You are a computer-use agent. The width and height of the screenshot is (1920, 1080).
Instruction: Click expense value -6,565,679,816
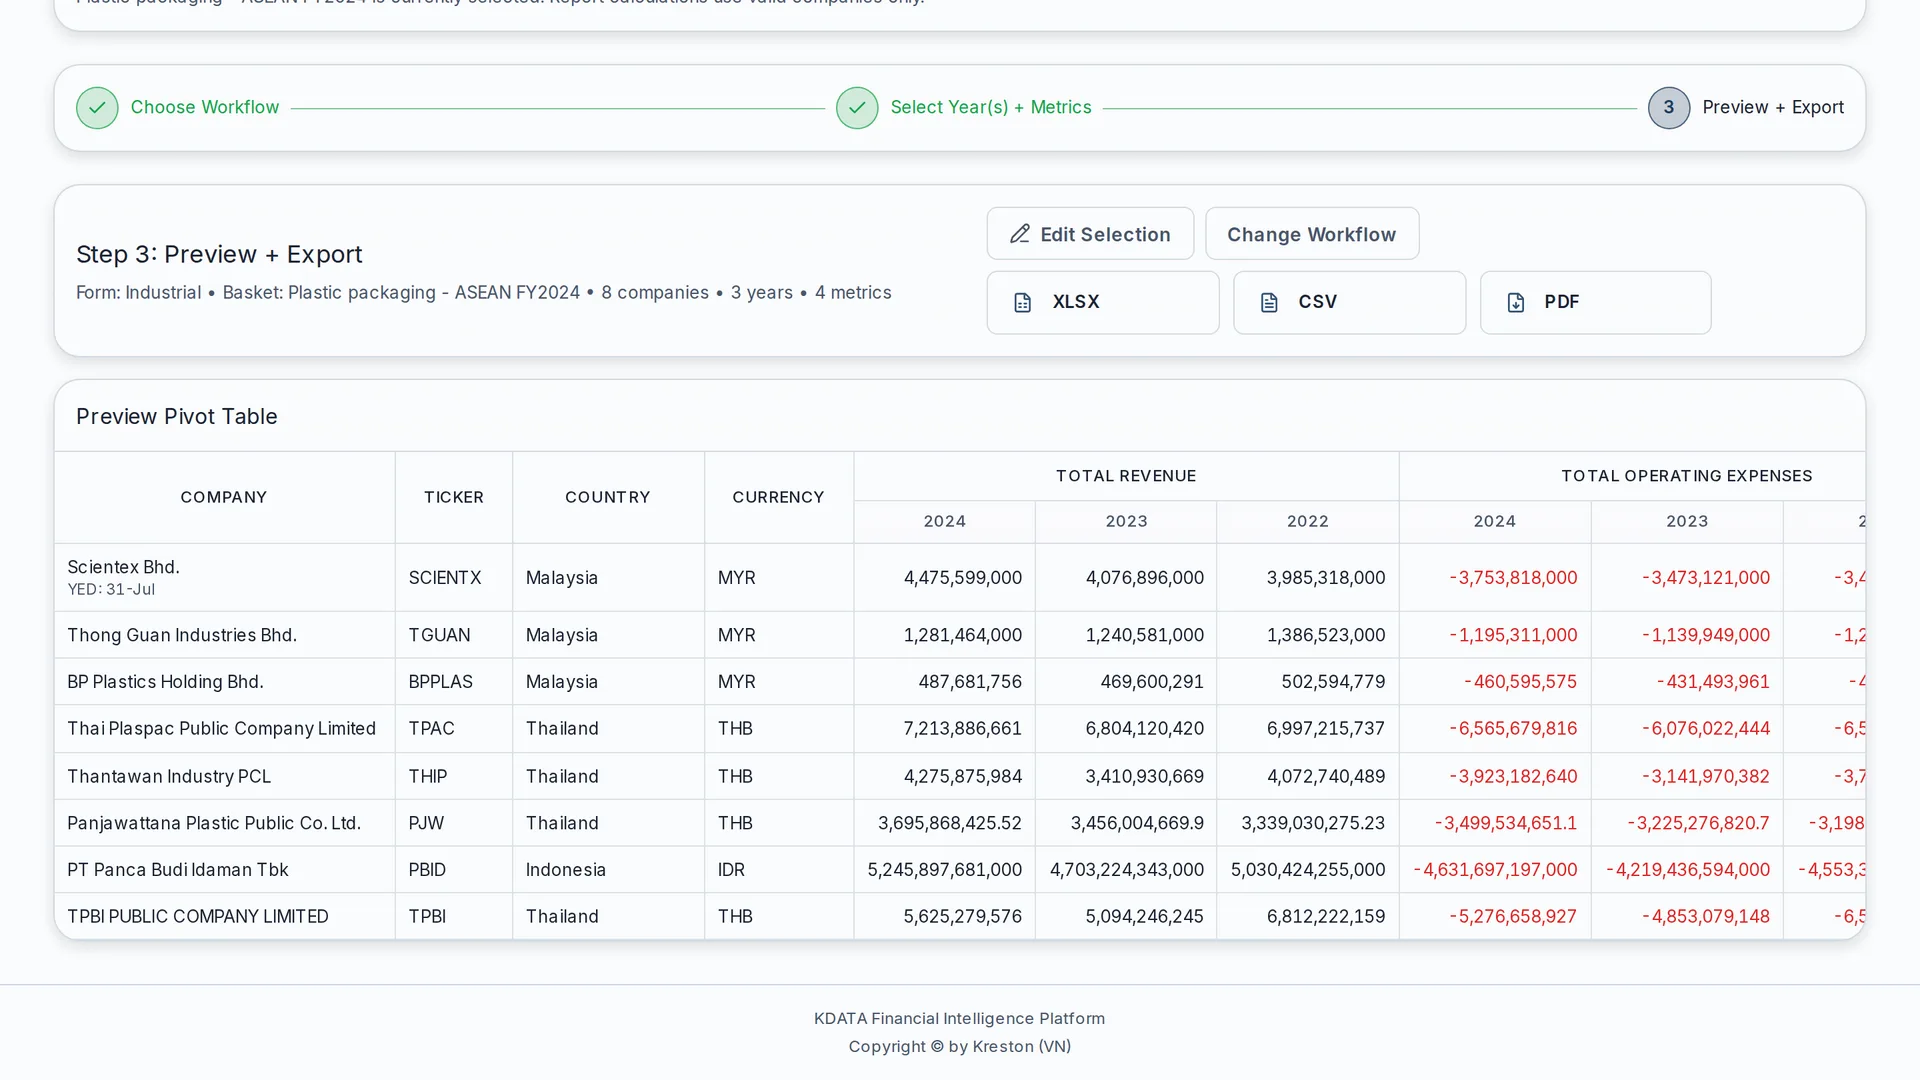point(1513,729)
